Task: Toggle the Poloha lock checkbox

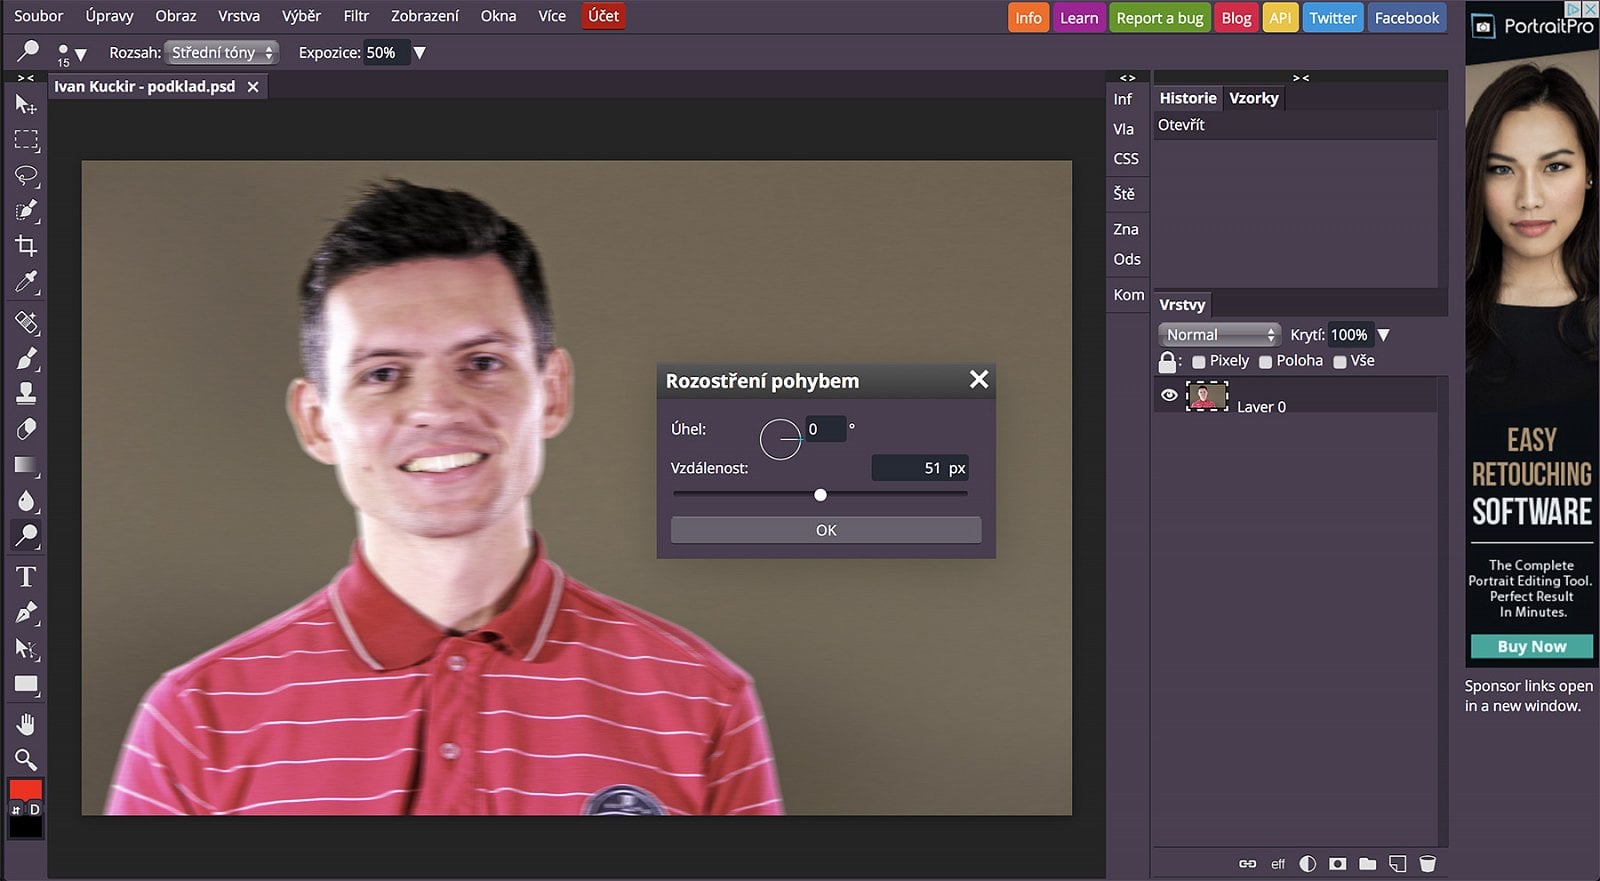Action: [x=1265, y=362]
